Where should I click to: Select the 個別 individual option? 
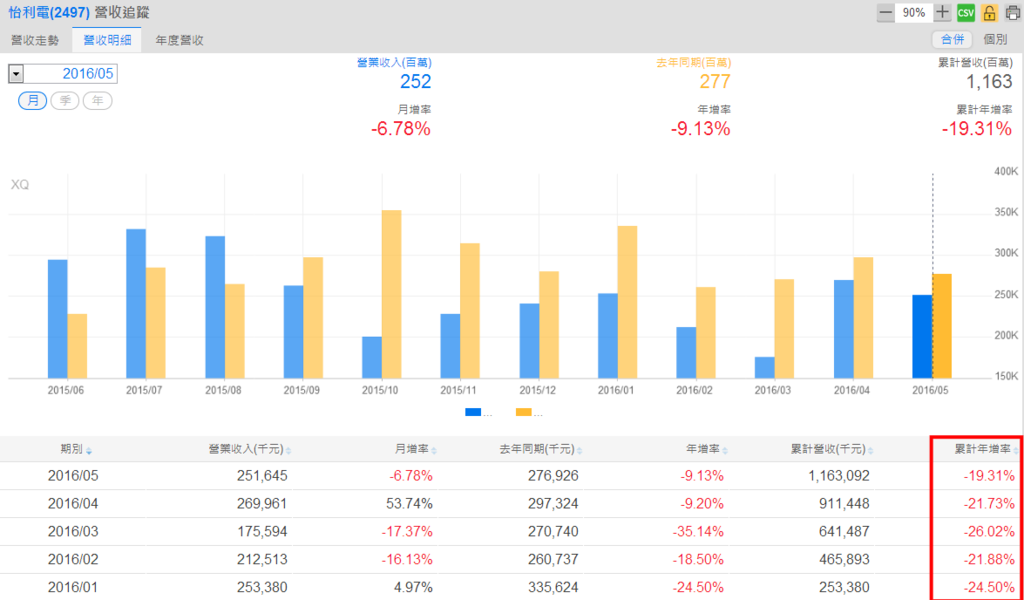[995, 39]
